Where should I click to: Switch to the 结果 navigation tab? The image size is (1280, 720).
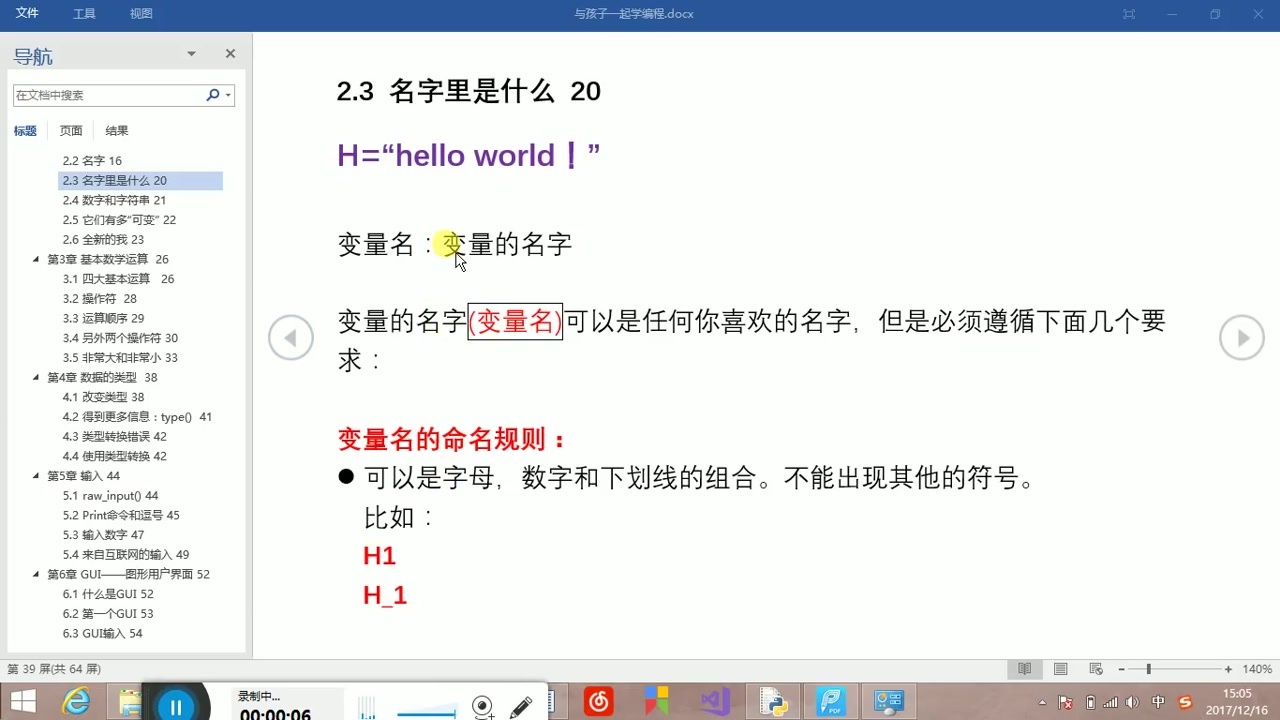pyautogui.click(x=117, y=131)
